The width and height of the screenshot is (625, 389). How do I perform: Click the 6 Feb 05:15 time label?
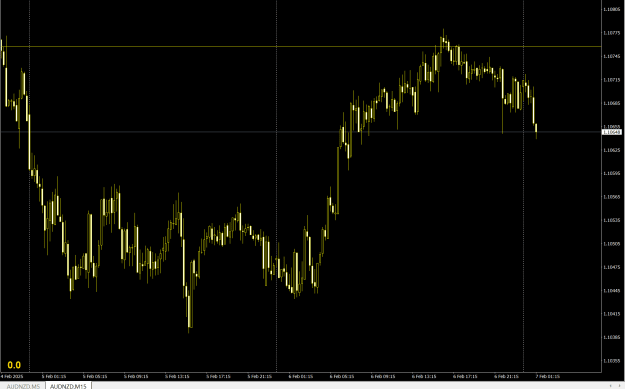click(342, 376)
